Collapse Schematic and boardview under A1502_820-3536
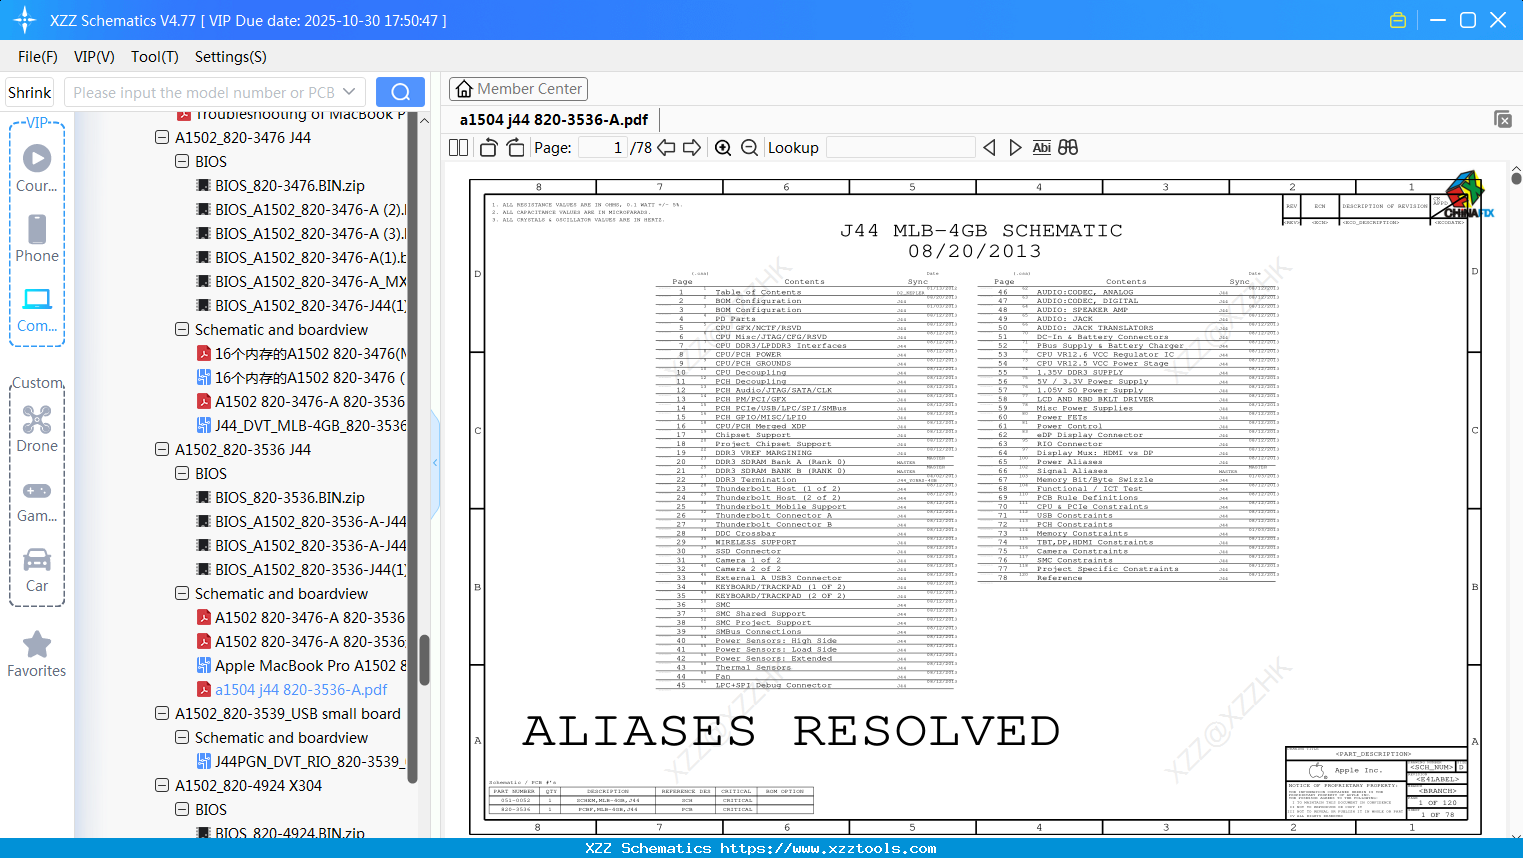Viewport: 1523px width, 858px height. 182,593
